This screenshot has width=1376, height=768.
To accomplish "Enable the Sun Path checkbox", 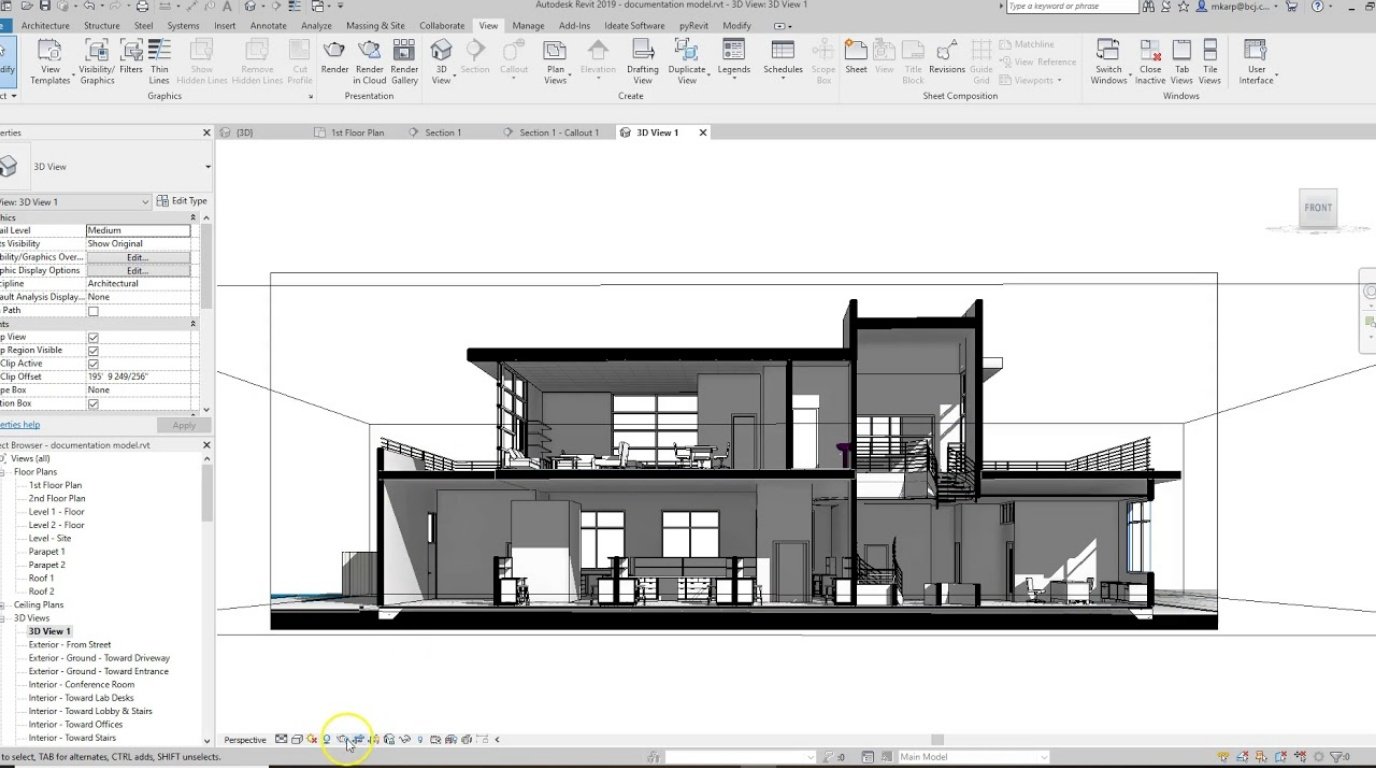I will pos(93,311).
